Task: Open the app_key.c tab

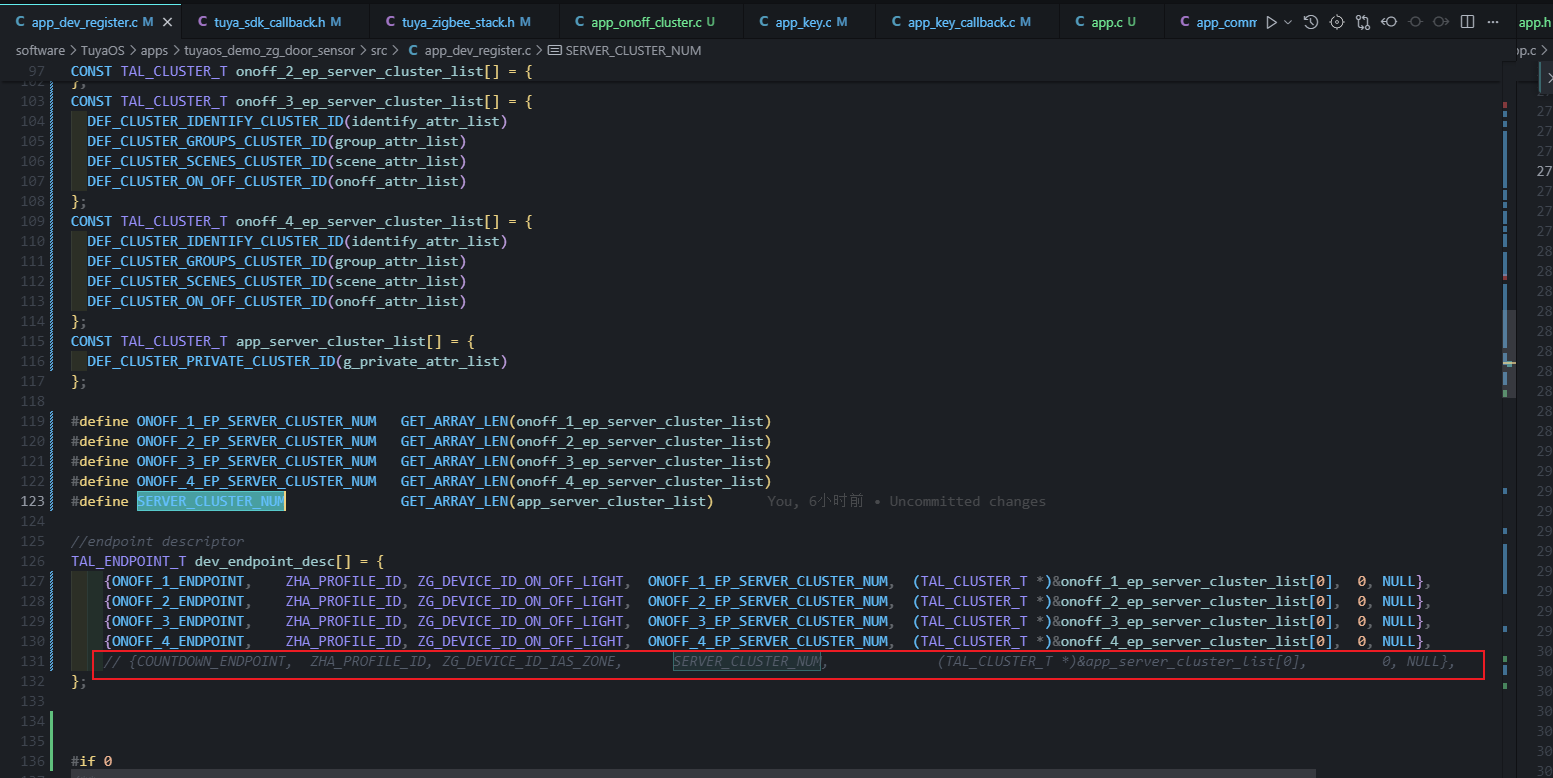Action: (x=810, y=22)
